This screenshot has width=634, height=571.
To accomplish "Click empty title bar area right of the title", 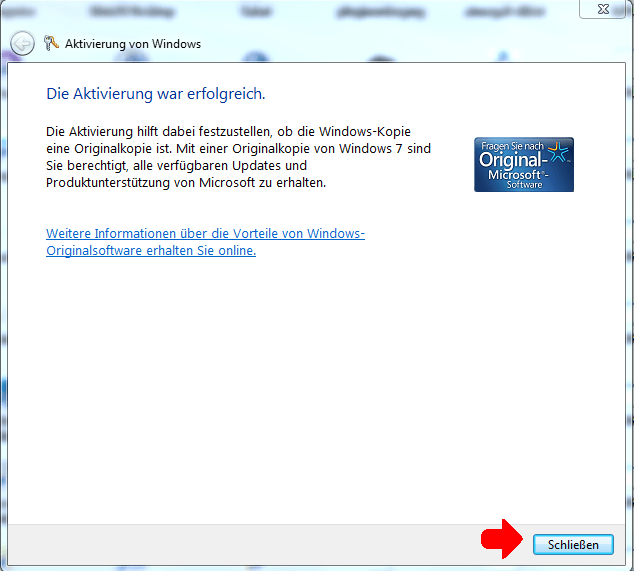I will point(400,44).
